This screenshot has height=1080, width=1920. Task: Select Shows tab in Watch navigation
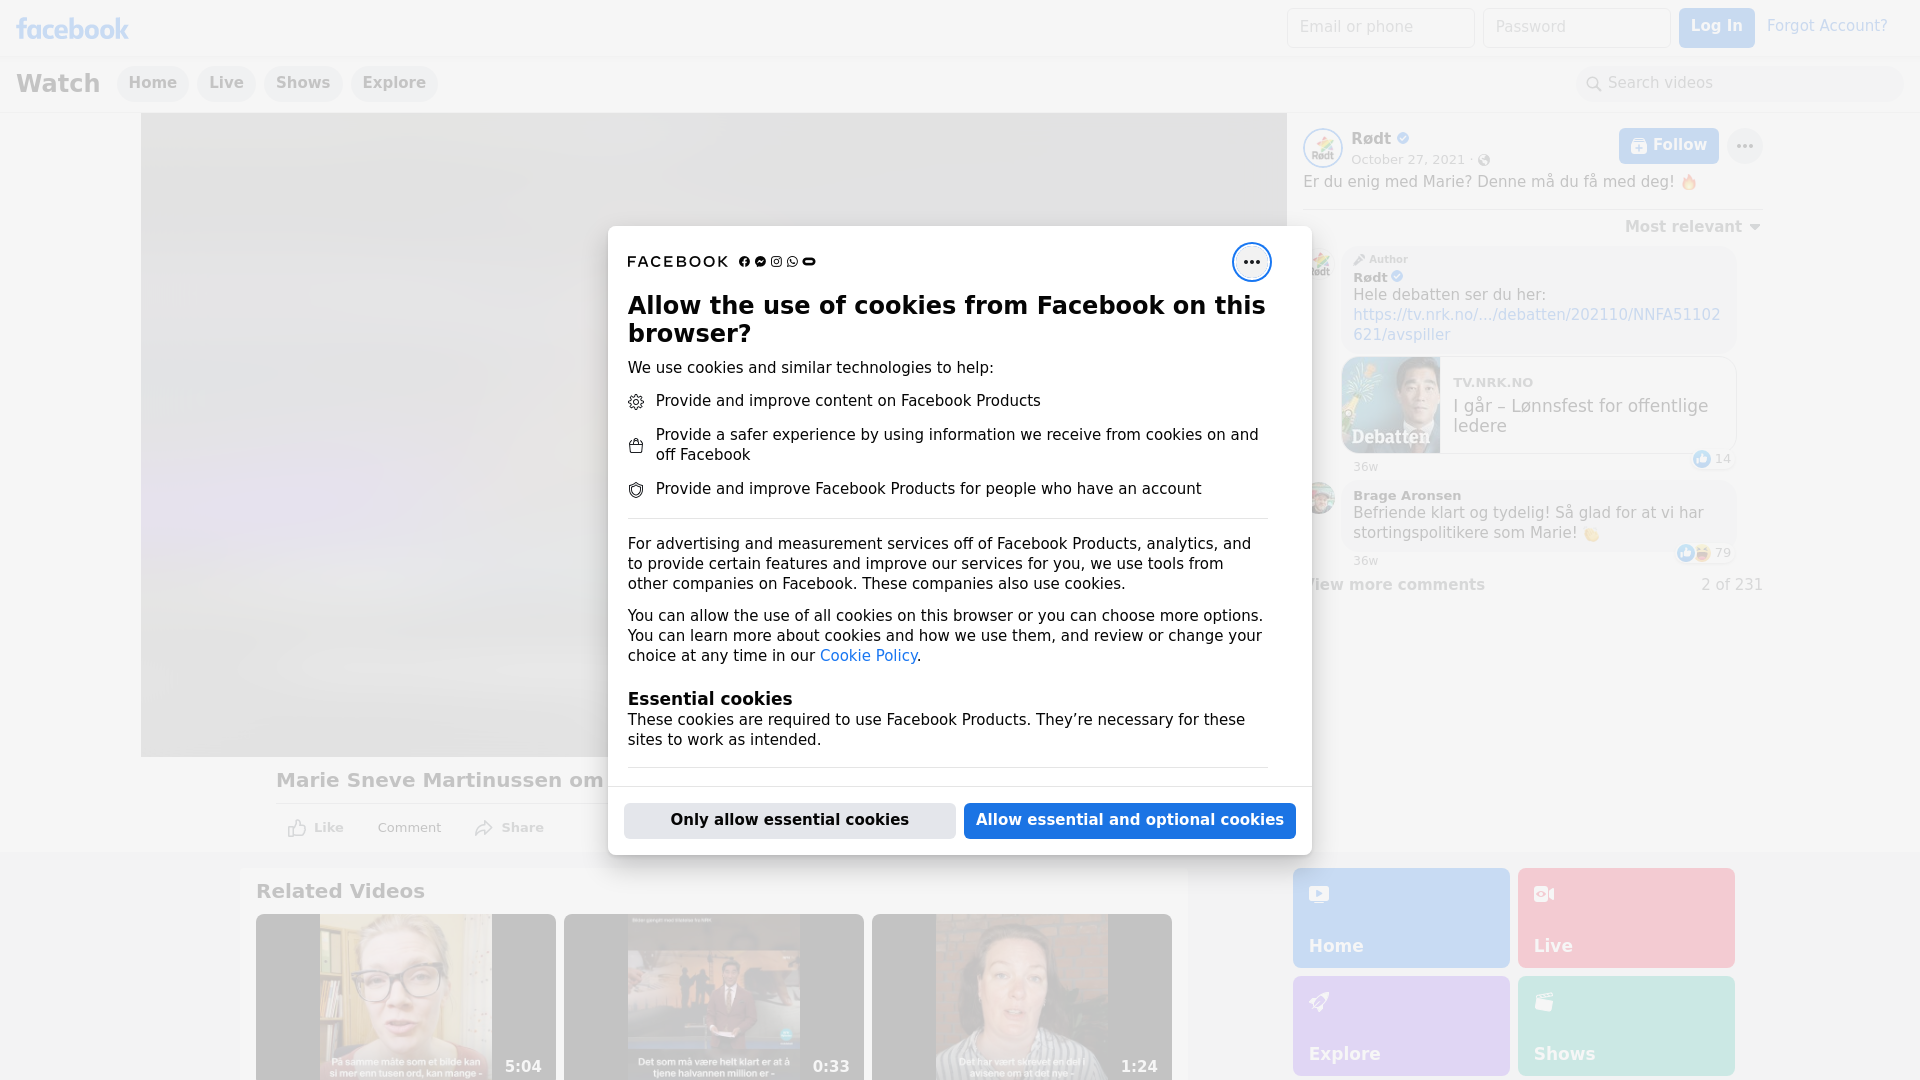303,84
